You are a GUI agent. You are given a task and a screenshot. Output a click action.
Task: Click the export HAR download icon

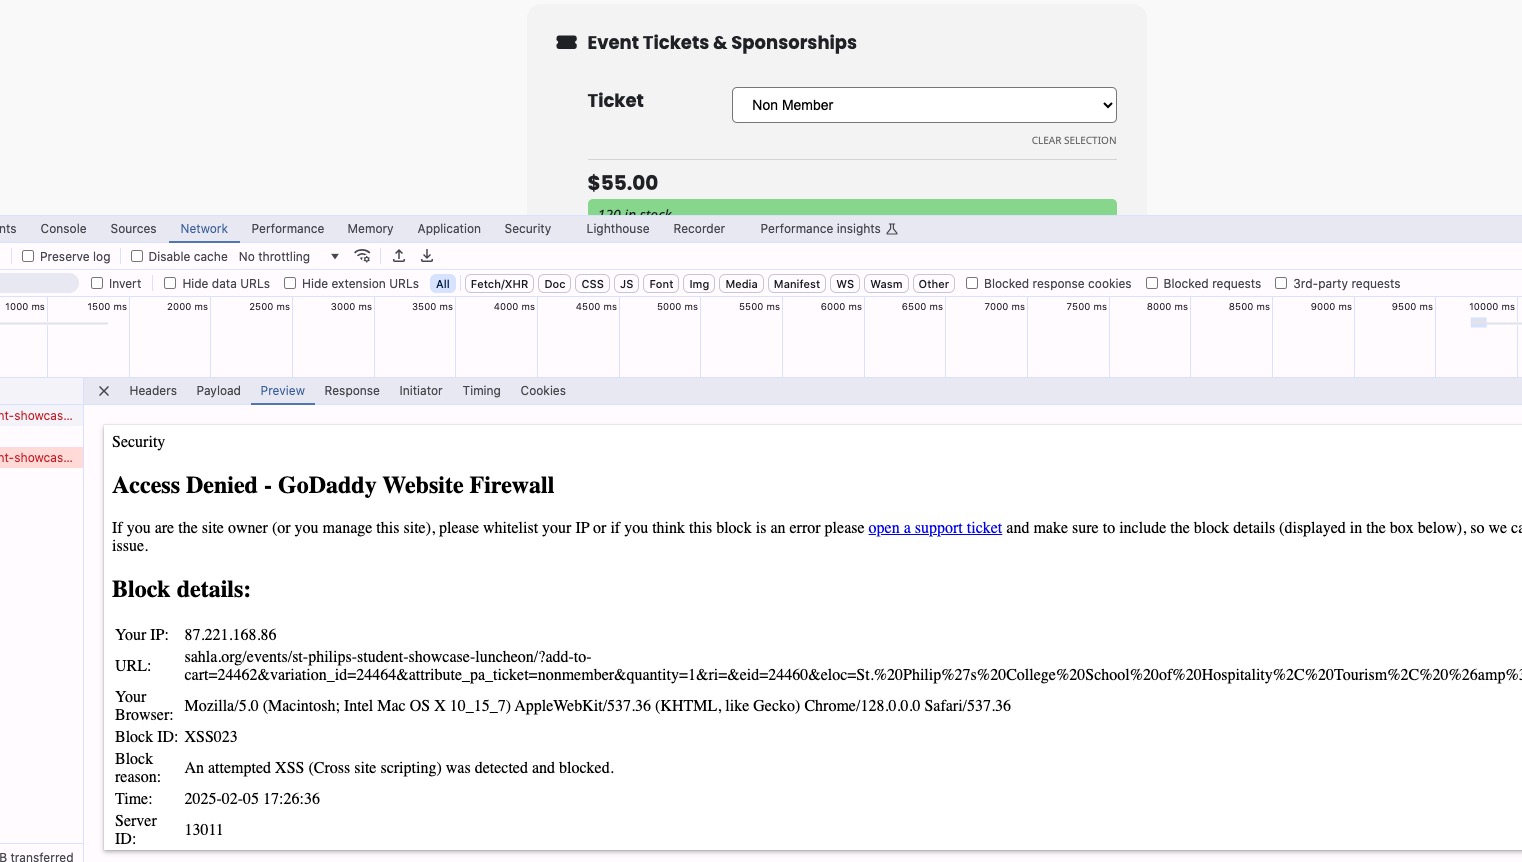point(427,256)
